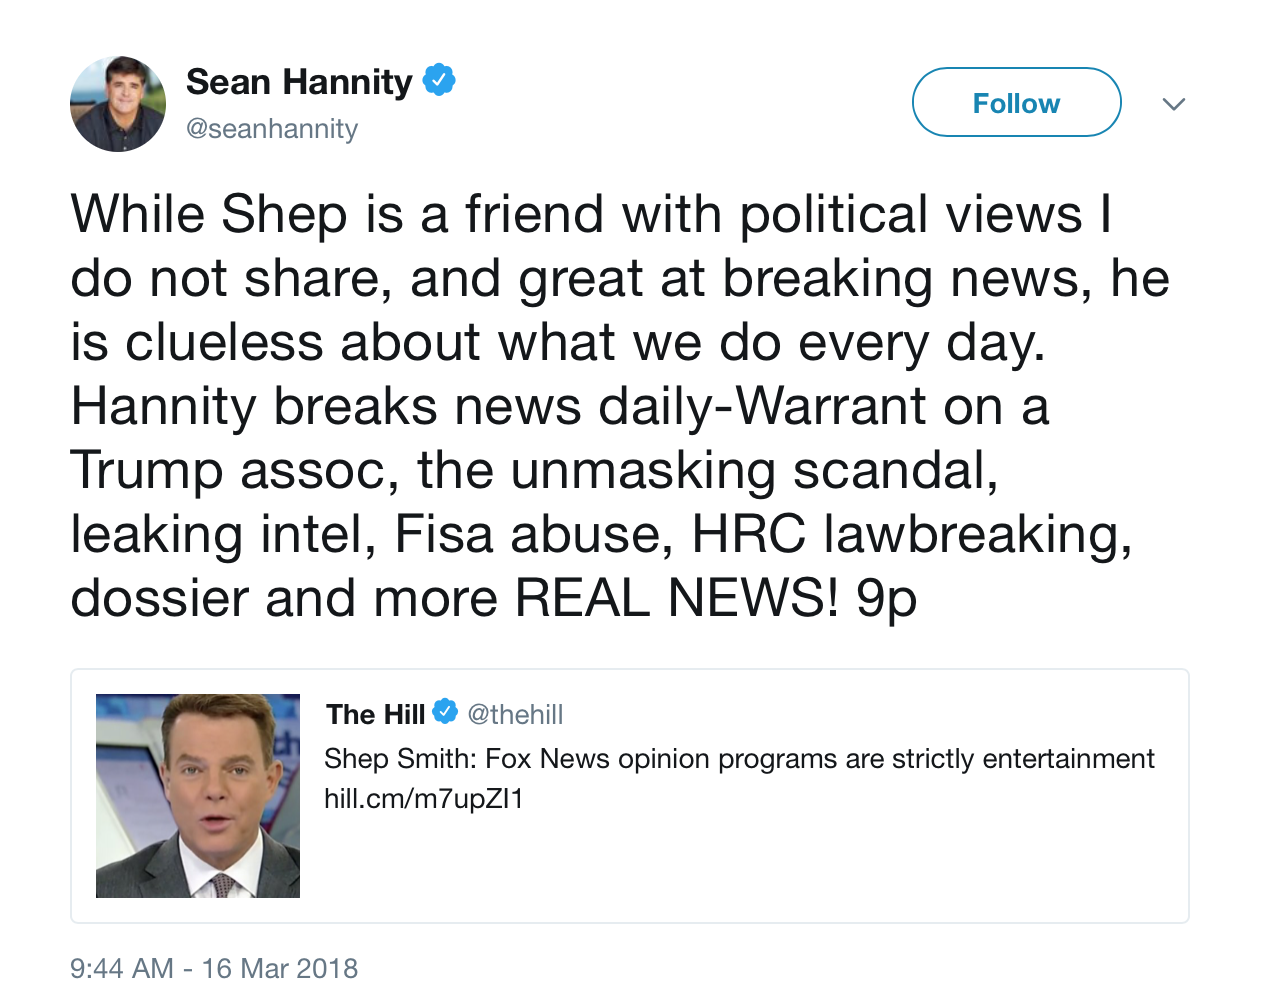Follow Sean Hannity with the Follow button
Viewport: 1264px width, 1006px height.
pyautogui.click(x=1016, y=103)
